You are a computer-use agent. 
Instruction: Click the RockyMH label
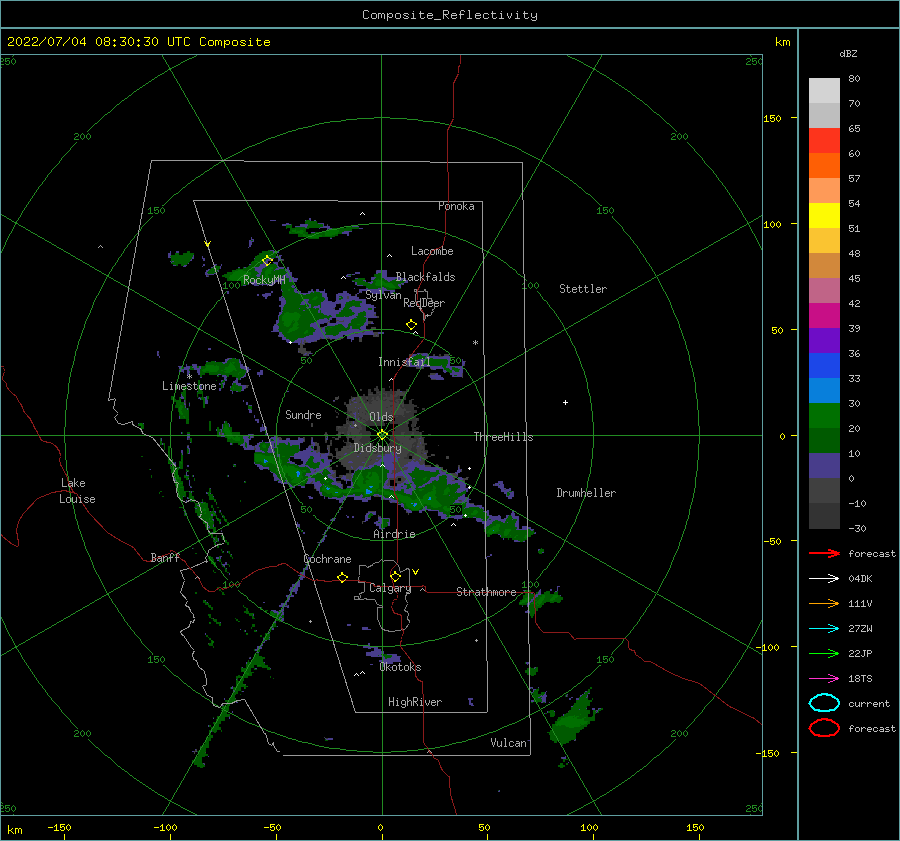(264, 280)
